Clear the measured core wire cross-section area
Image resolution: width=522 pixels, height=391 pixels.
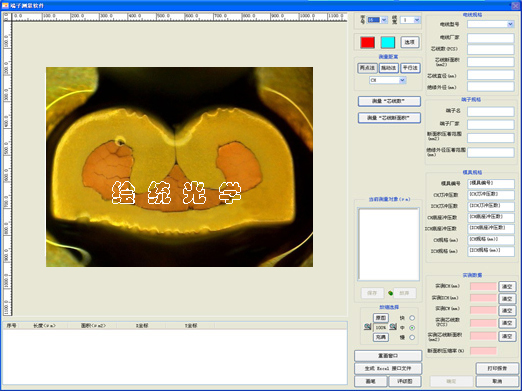click(507, 336)
